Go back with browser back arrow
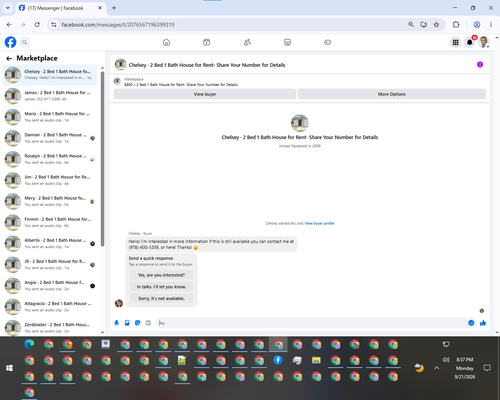Image resolution: width=500 pixels, height=400 pixels. coord(9,25)
